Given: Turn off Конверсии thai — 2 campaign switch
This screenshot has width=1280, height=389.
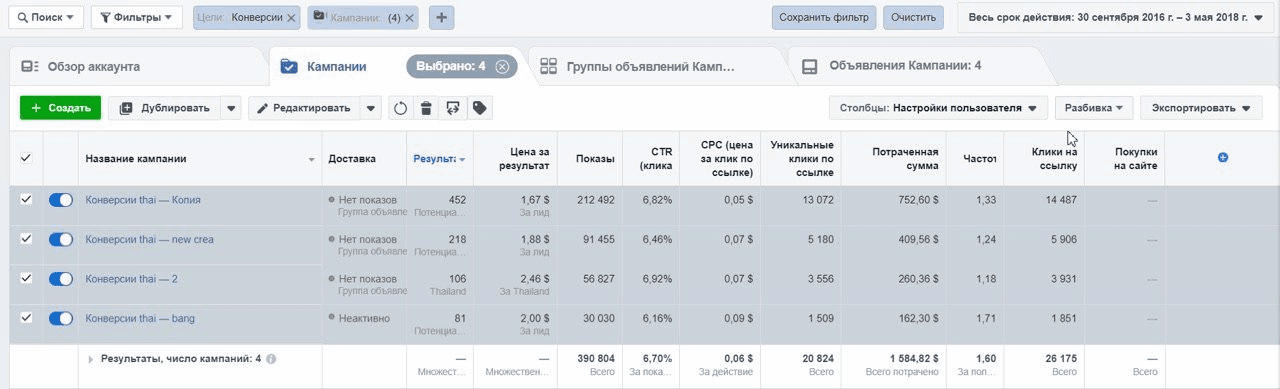Looking at the screenshot, I should click(61, 279).
